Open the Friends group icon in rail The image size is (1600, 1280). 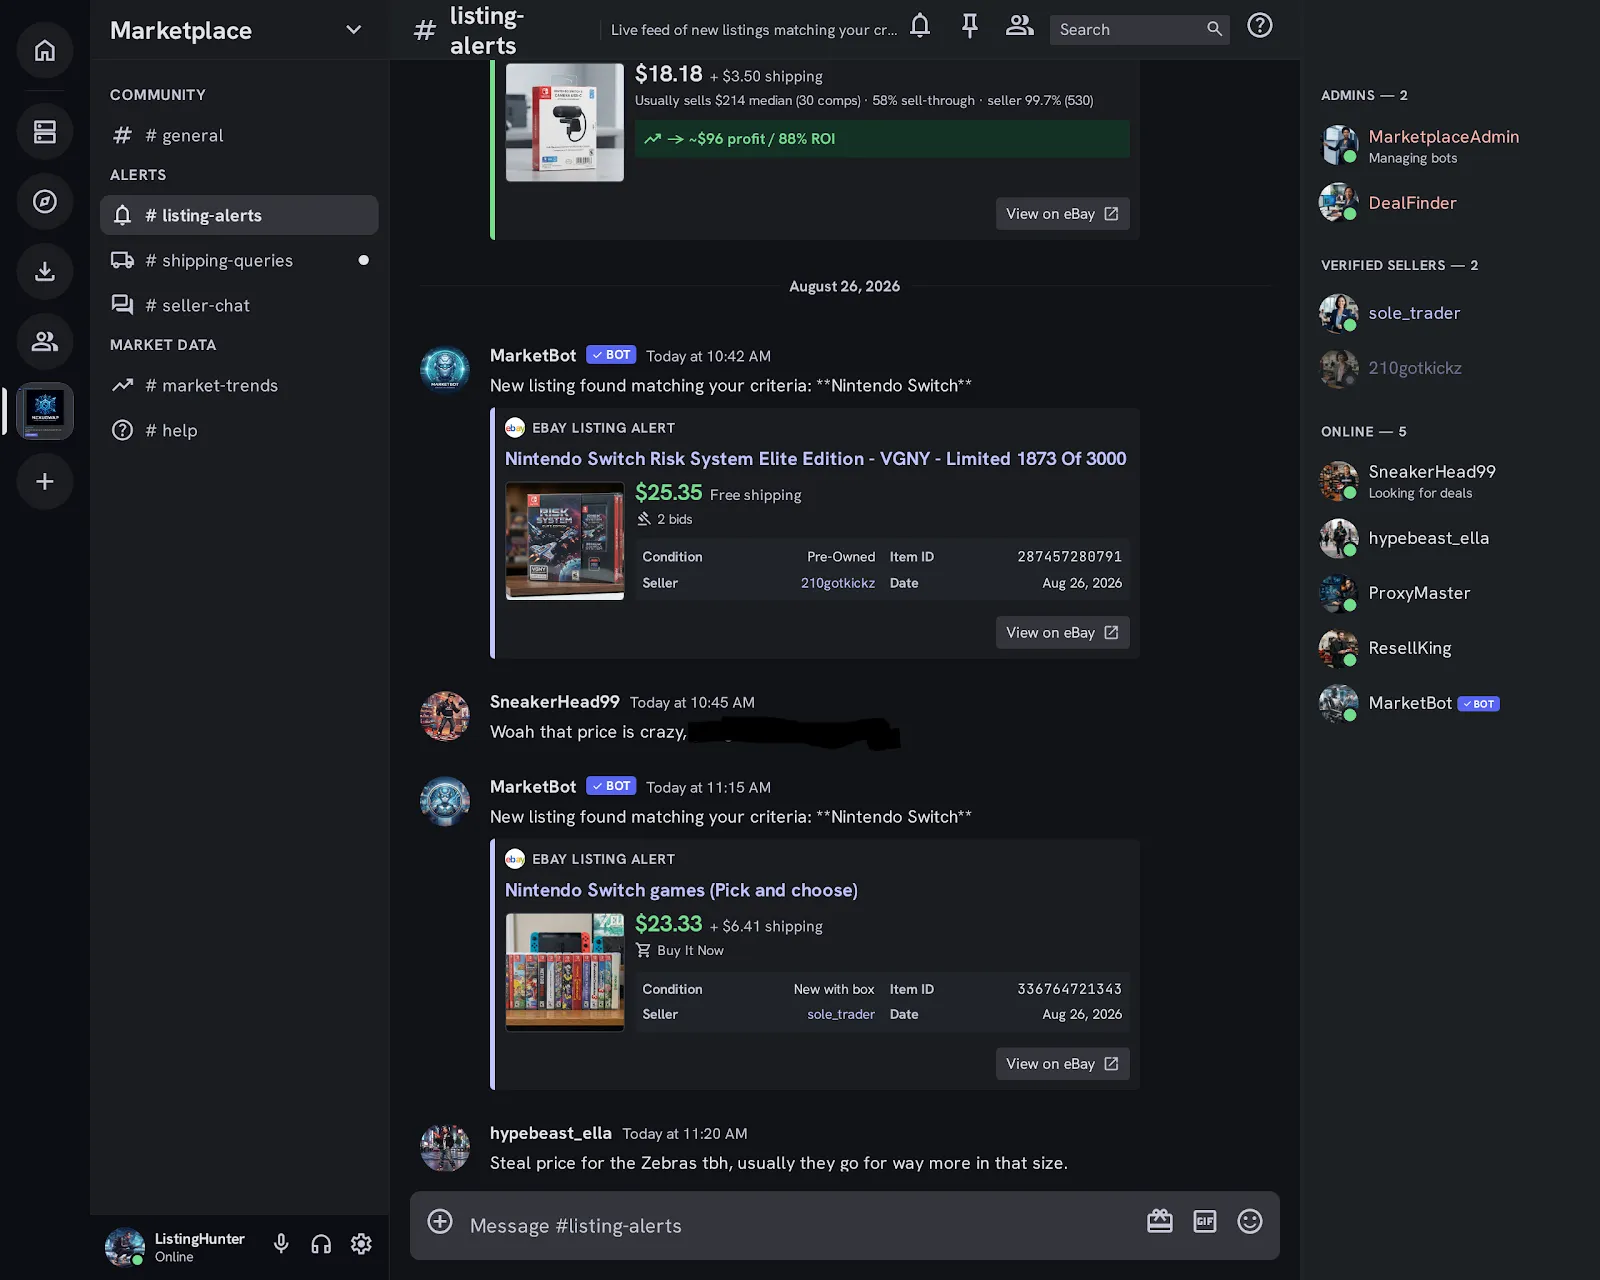tap(45, 341)
